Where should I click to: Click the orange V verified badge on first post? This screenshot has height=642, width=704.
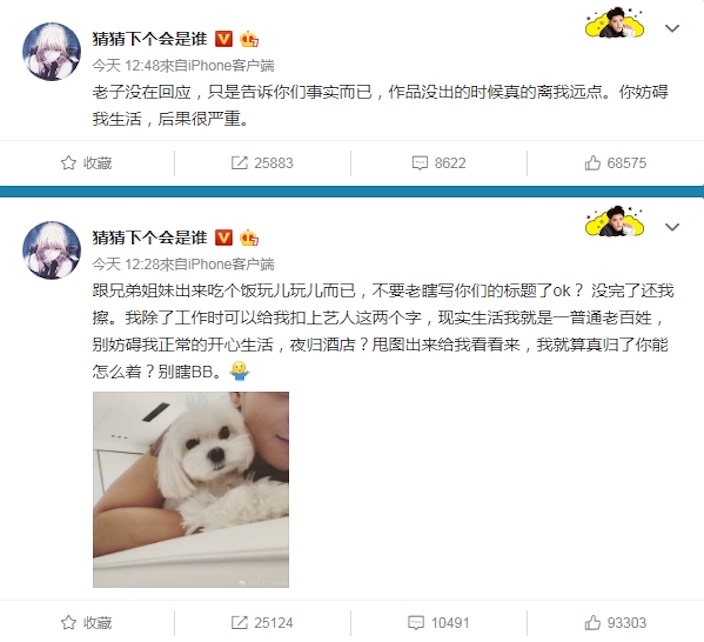pyautogui.click(x=224, y=39)
